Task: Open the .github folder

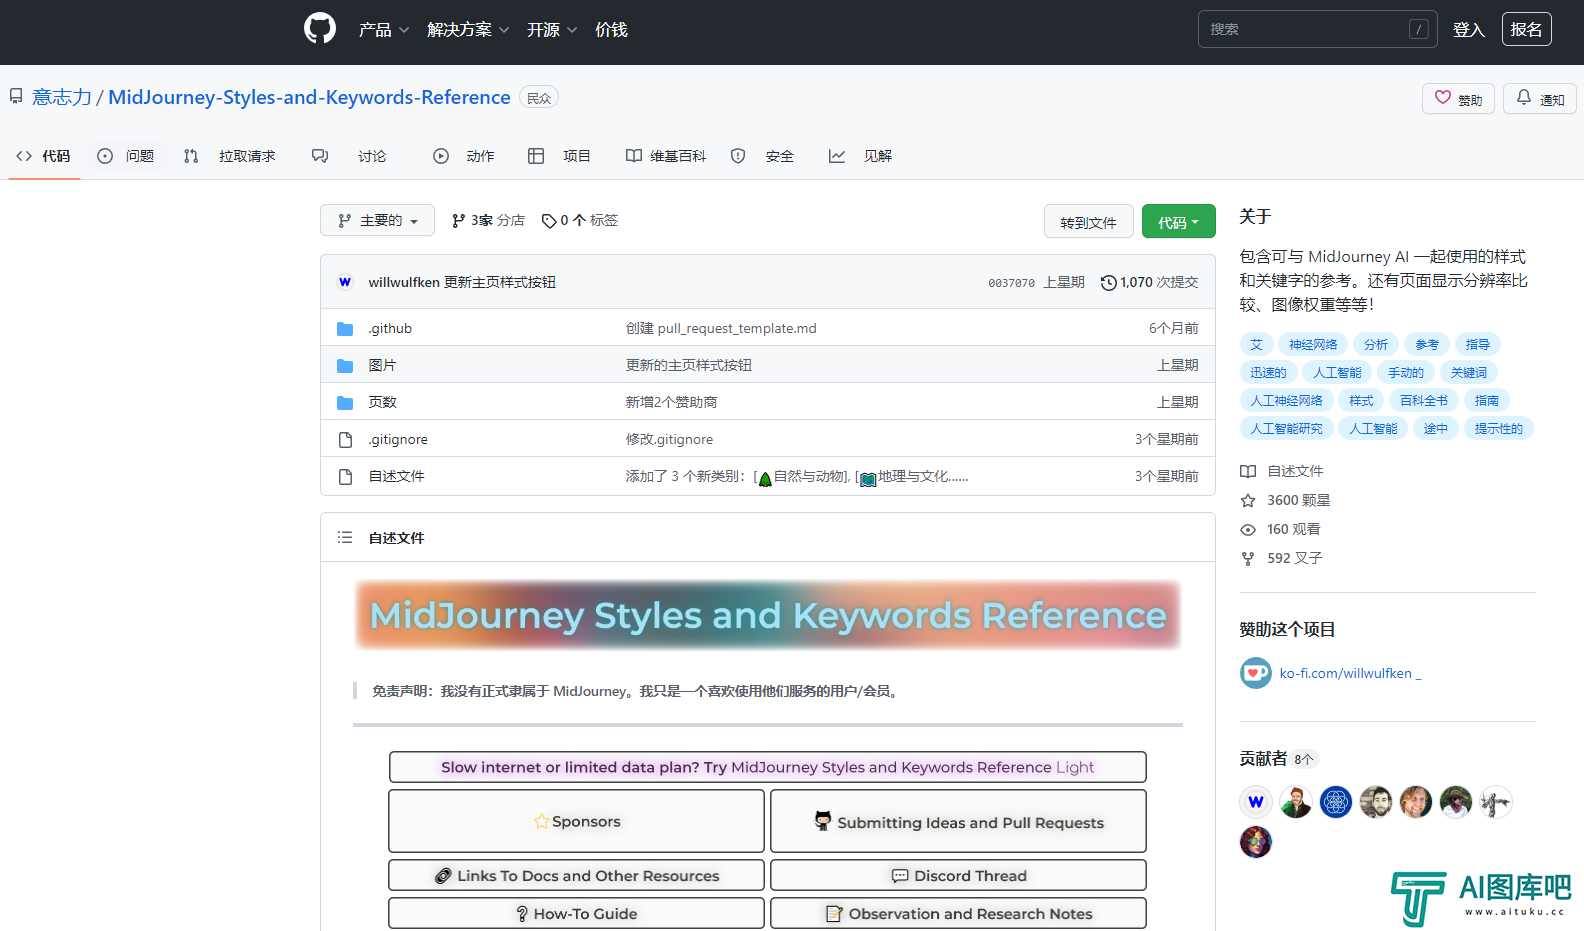Action: (x=390, y=328)
